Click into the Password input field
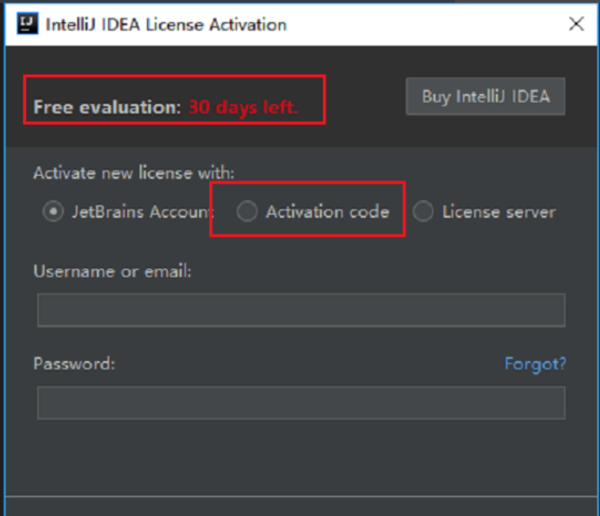This screenshot has height=516, width=600. tap(300, 402)
